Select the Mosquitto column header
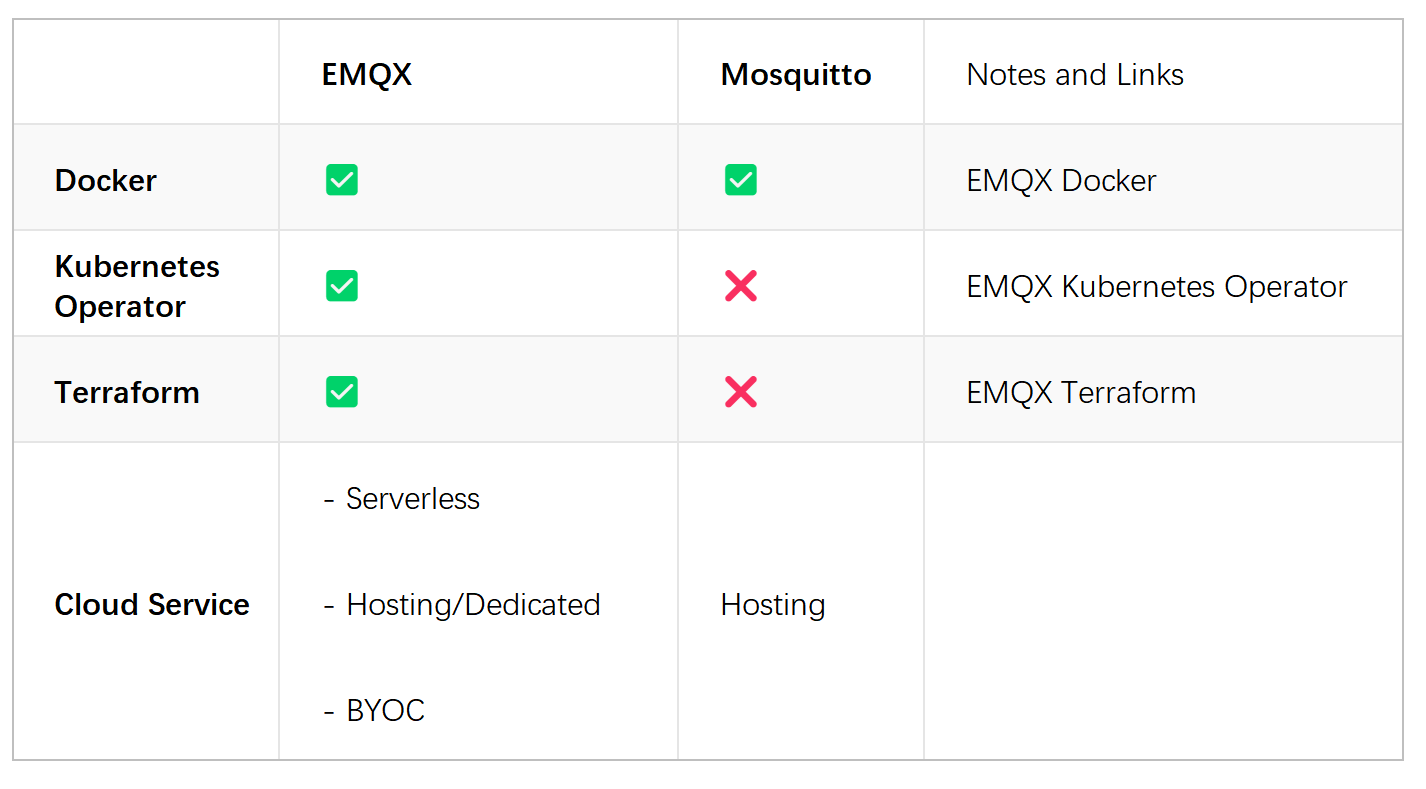 tap(796, 75)
